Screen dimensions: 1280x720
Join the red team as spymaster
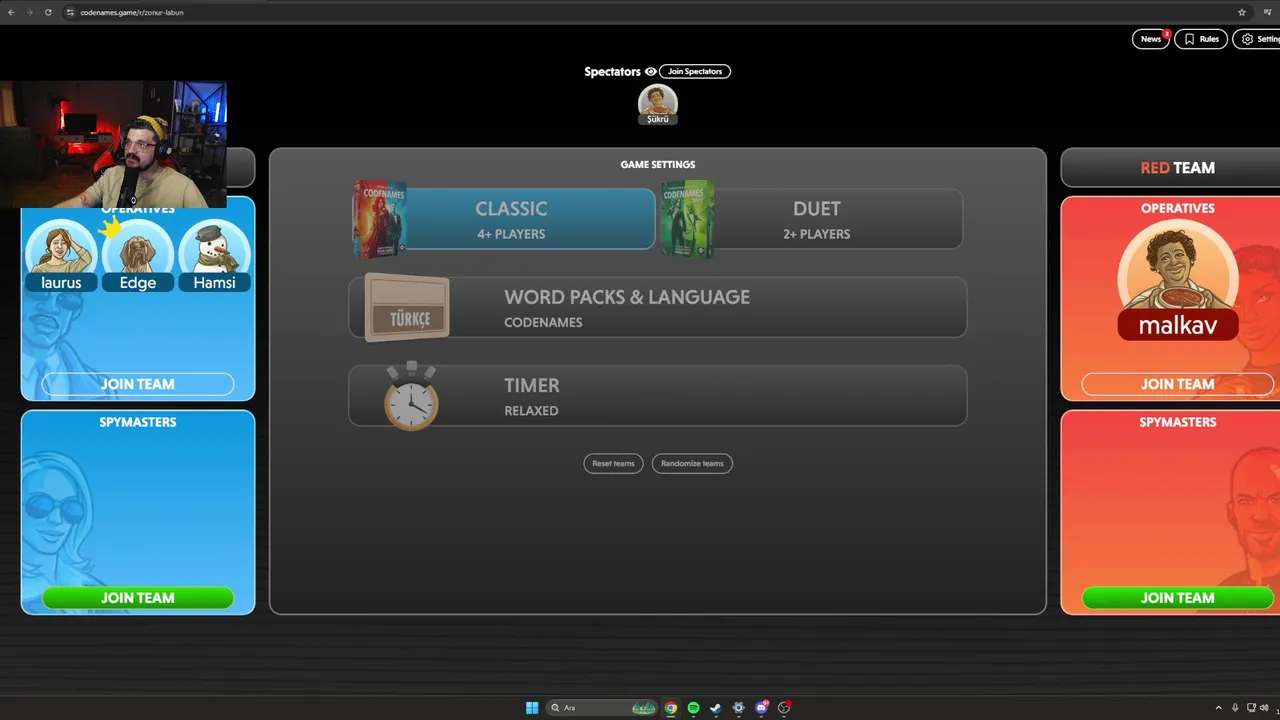point(1178,598)
